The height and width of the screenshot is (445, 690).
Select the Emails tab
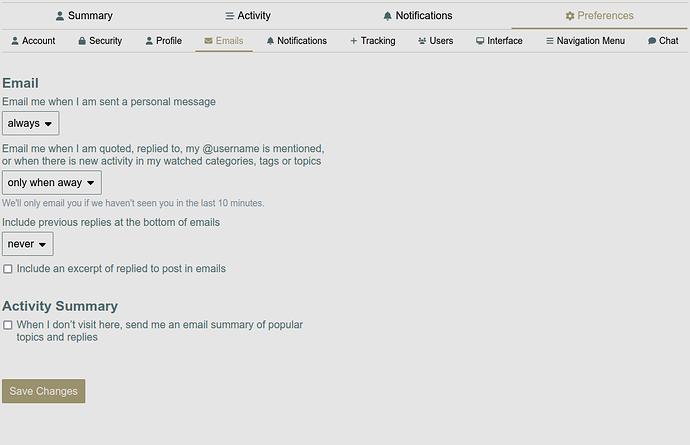[x=223, y=41]
